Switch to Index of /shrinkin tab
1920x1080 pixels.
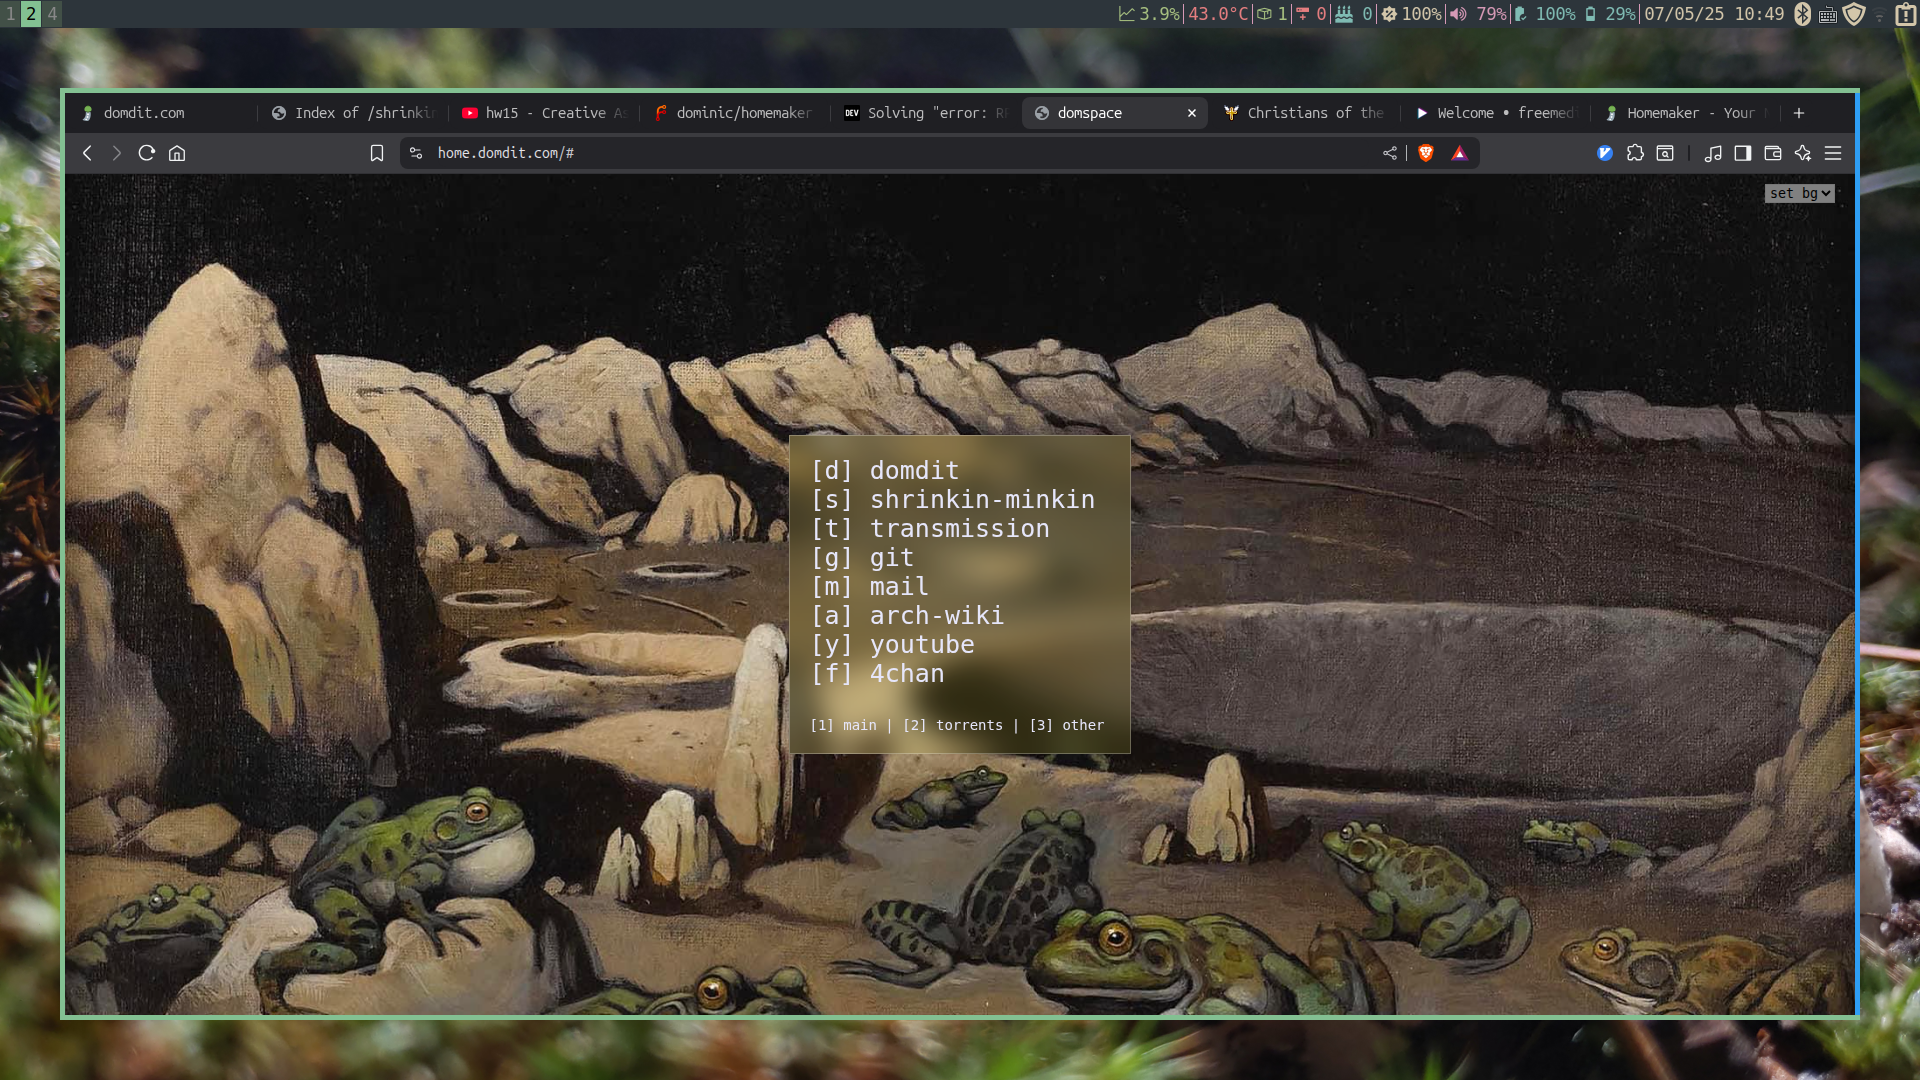coord(355,113)
